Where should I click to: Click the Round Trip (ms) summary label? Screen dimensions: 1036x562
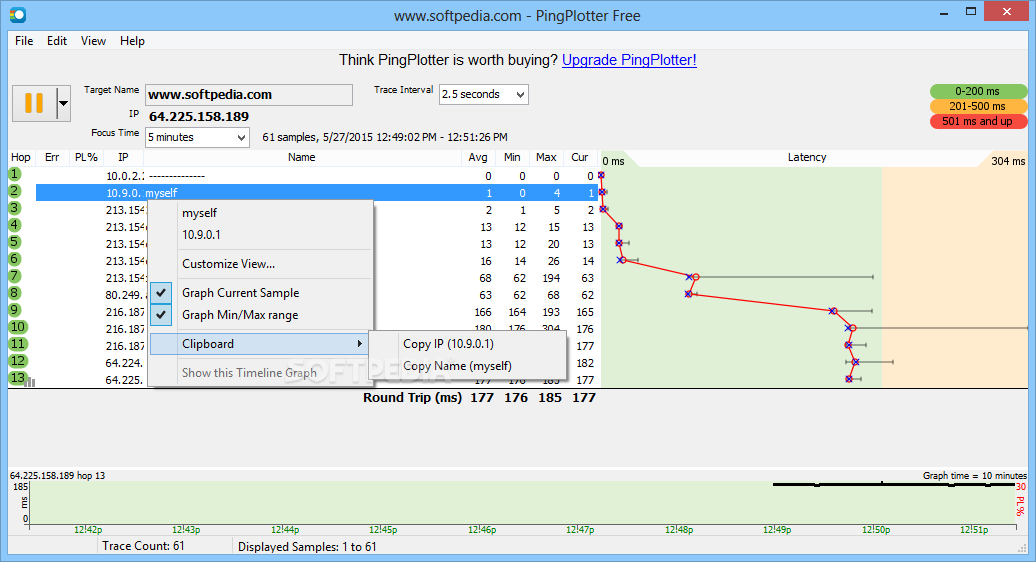pyautogui.click(x=412, y=398)
